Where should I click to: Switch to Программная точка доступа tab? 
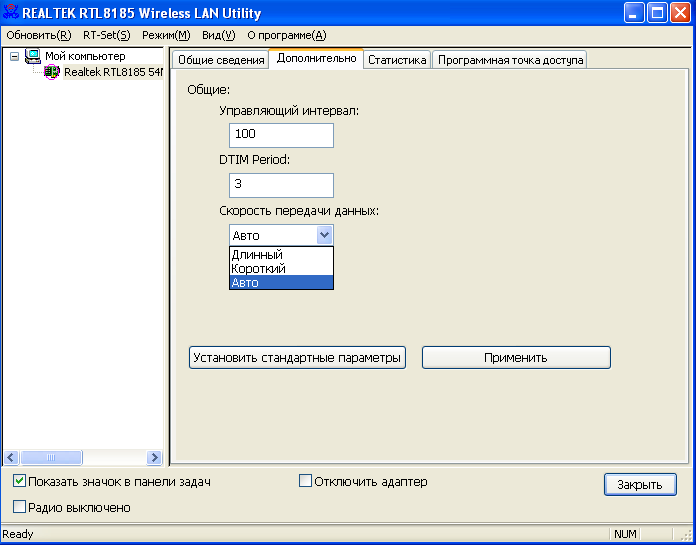point(510,60)
